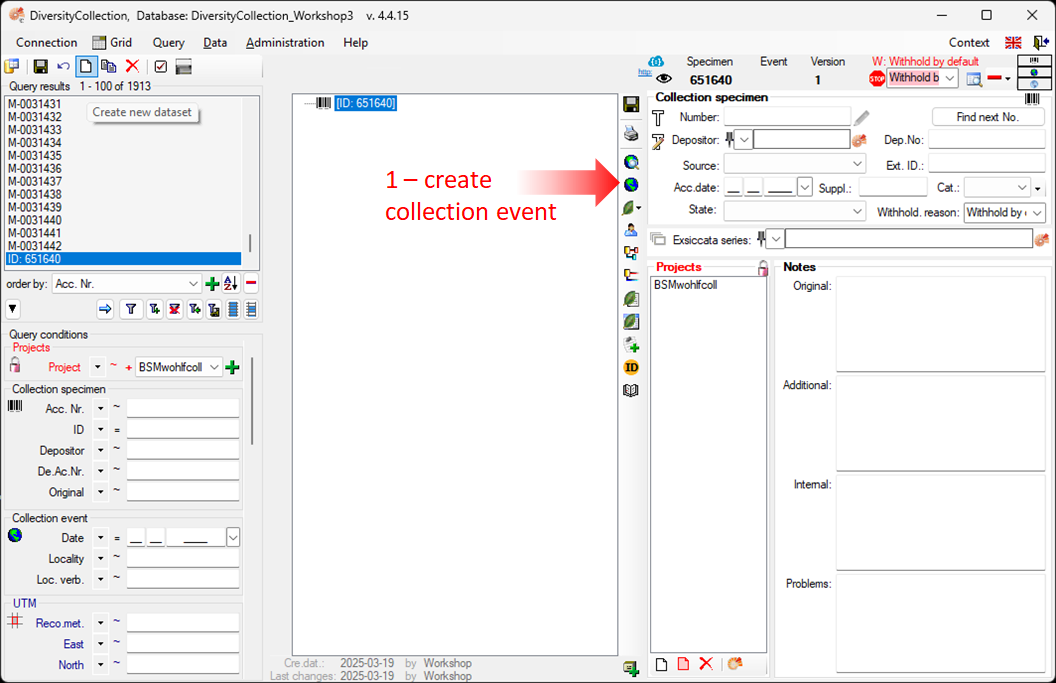Open the Acc.date calendar dropdown

805,187
